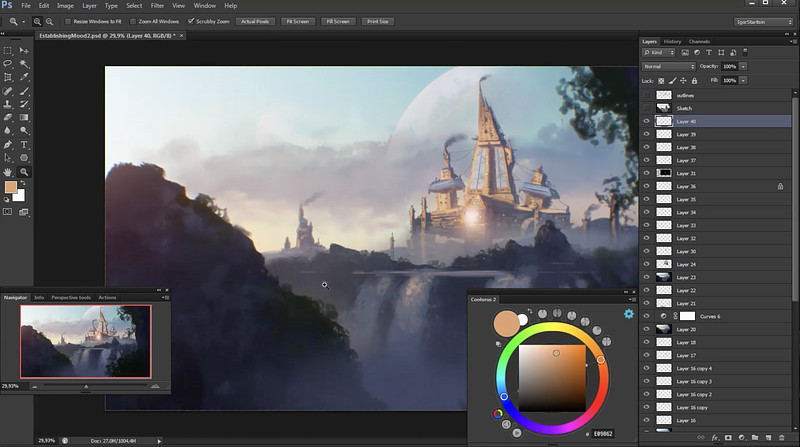Hide Layer 39 using its eye icon

pyautogui.click(x=646, y=134)
